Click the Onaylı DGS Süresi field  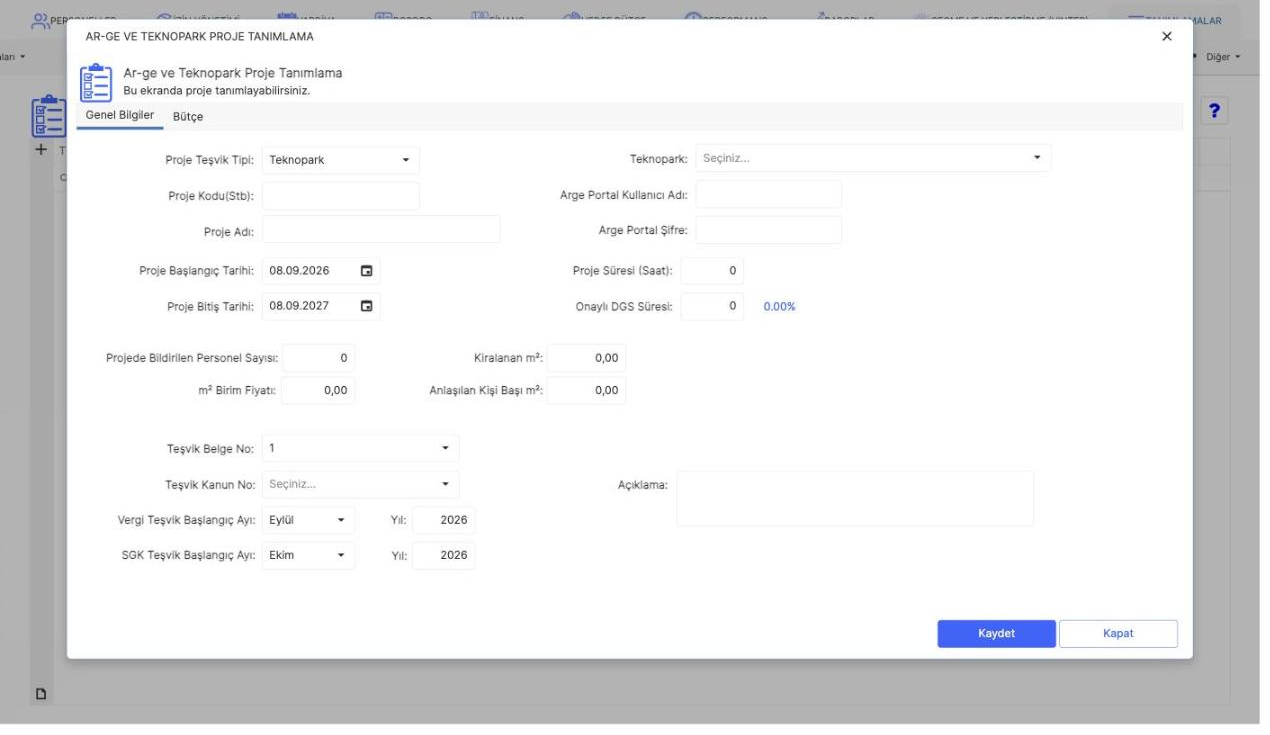(x=712, y=306)
